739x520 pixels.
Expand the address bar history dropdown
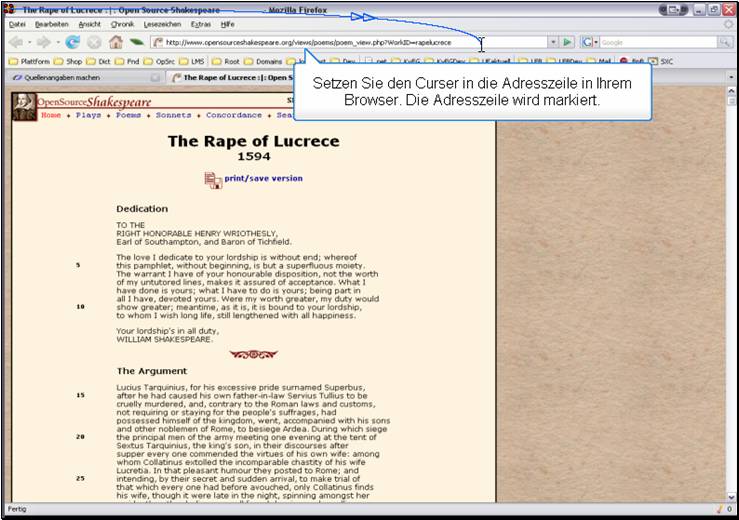click(x=552, y=43)
